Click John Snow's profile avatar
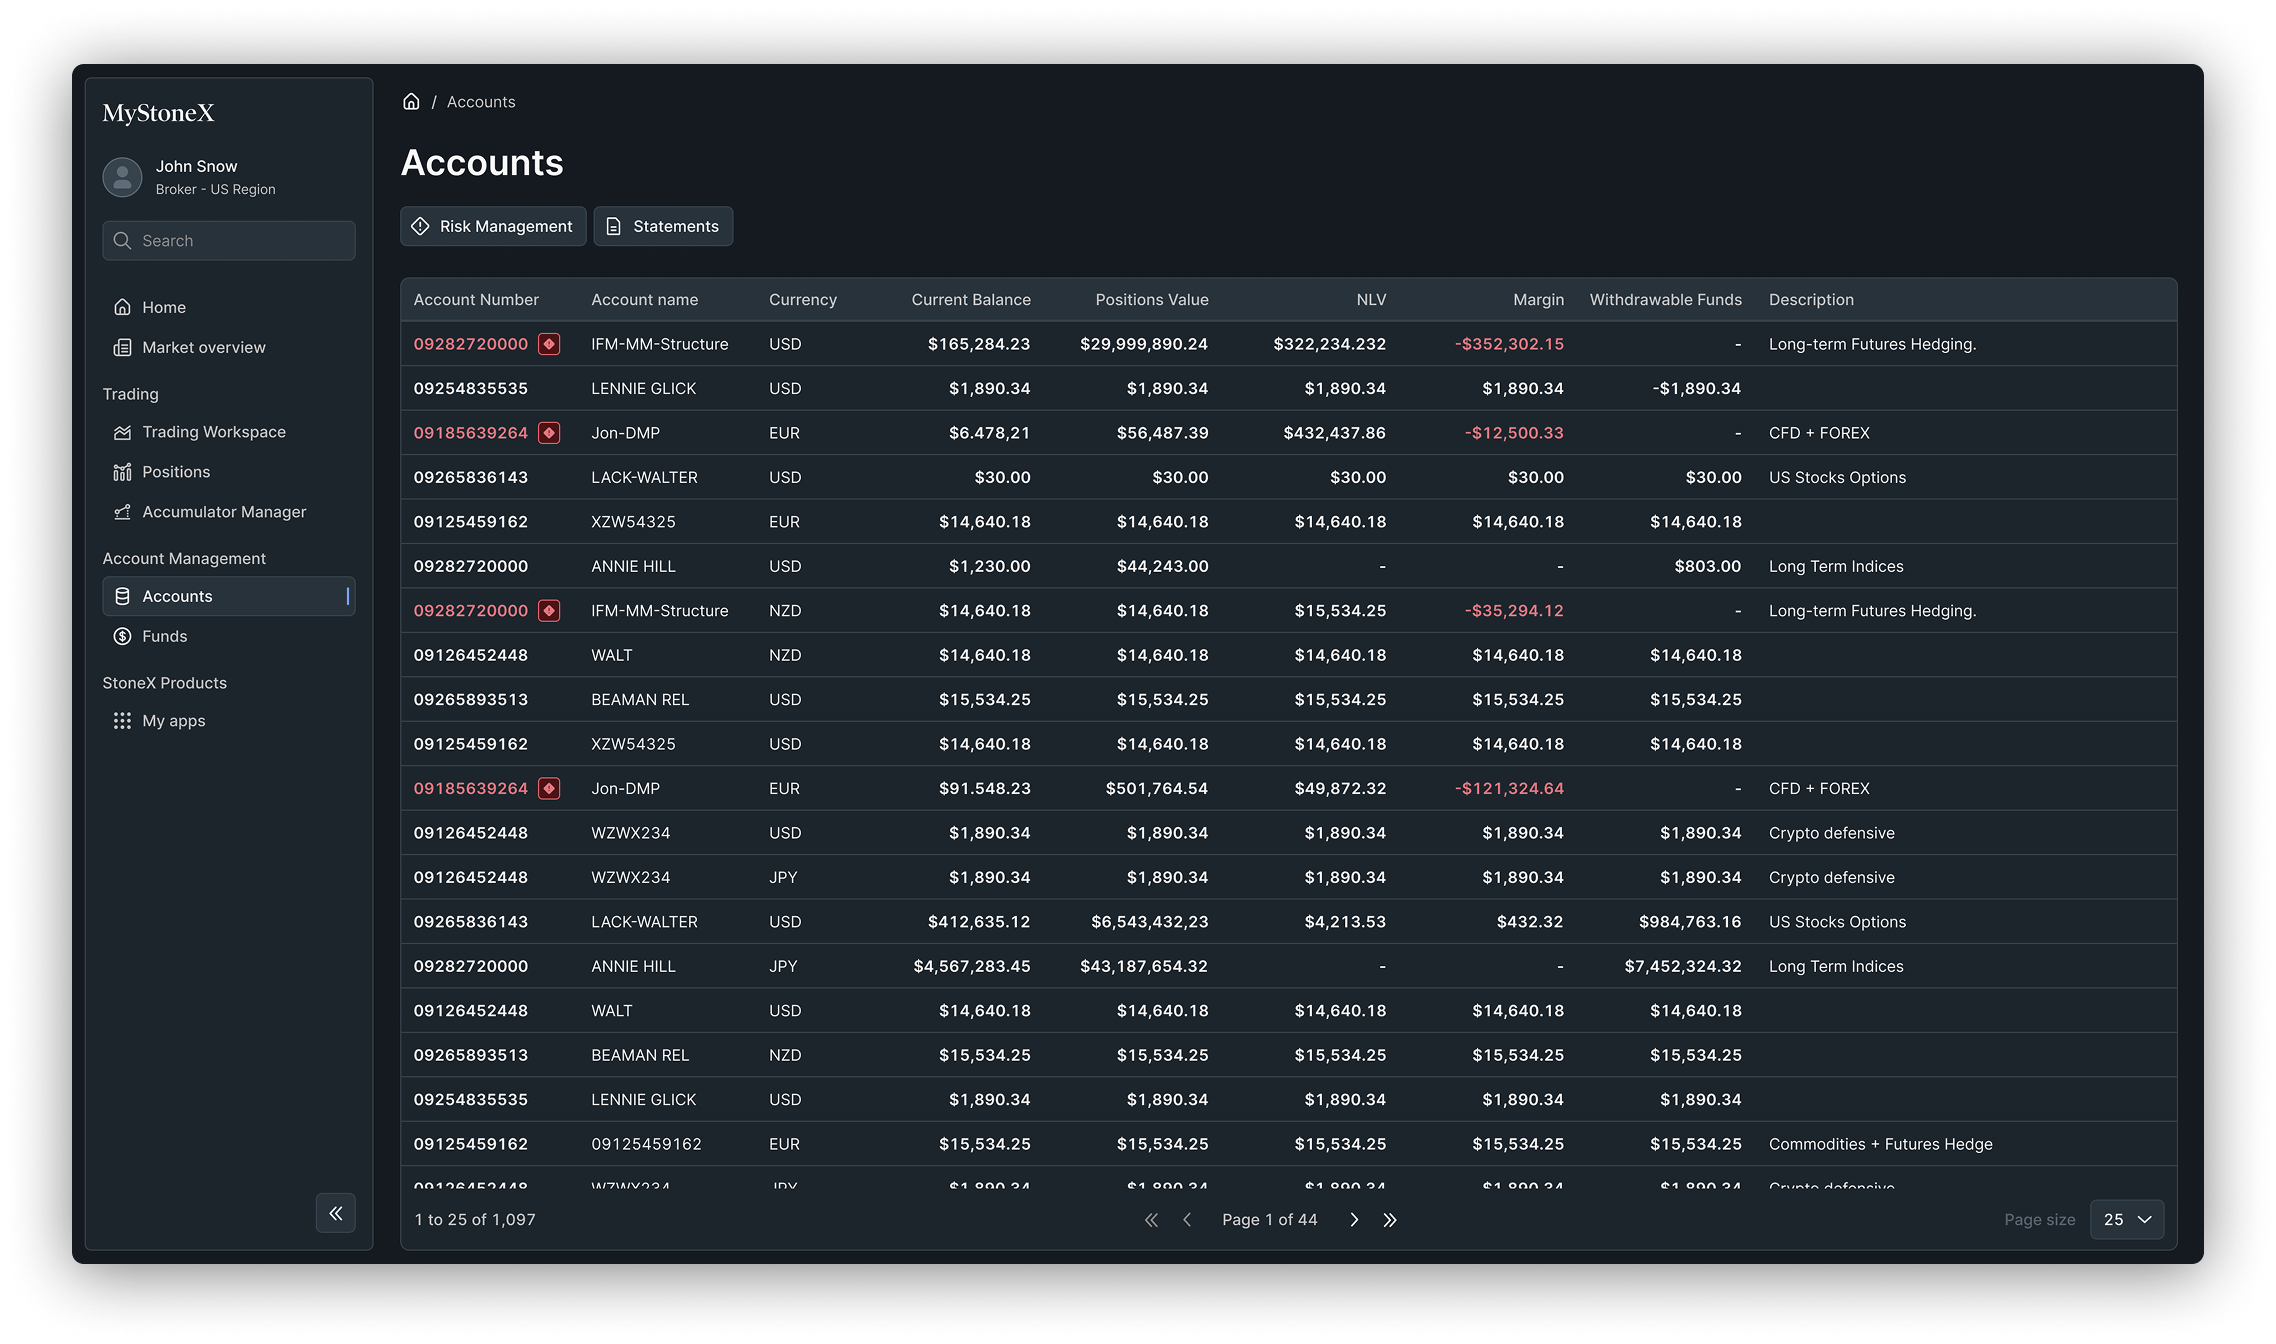The height and width of the screenshot is (1344, 2276). coord(122,177)
